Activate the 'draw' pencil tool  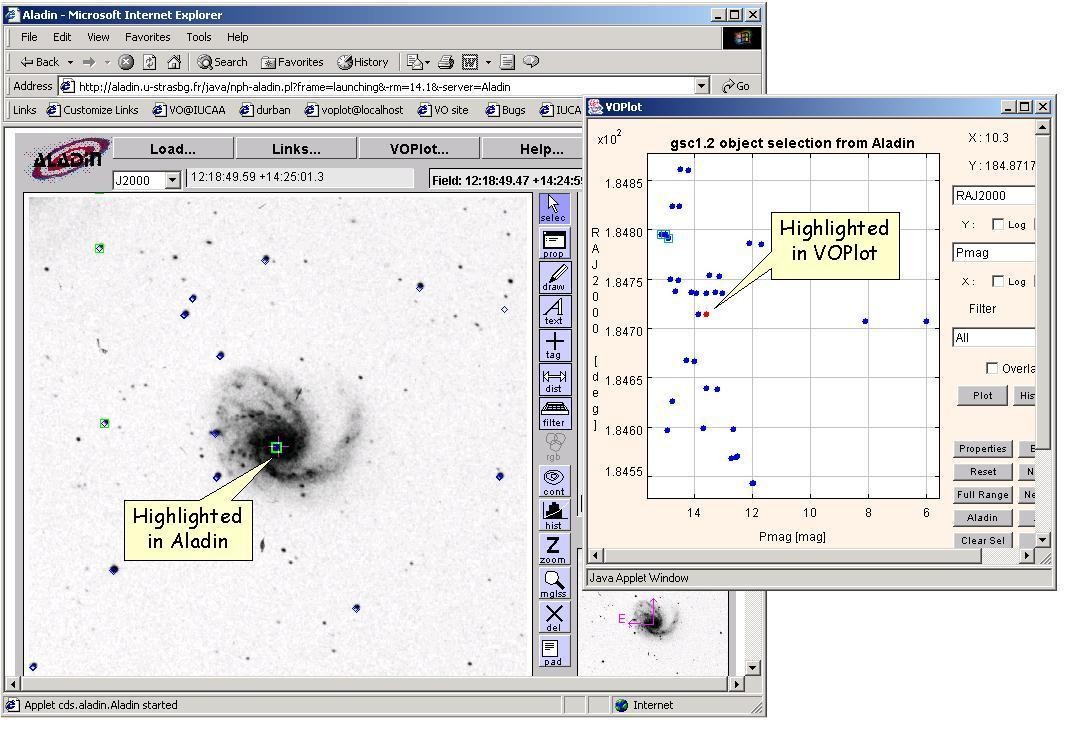coord(553,277)
